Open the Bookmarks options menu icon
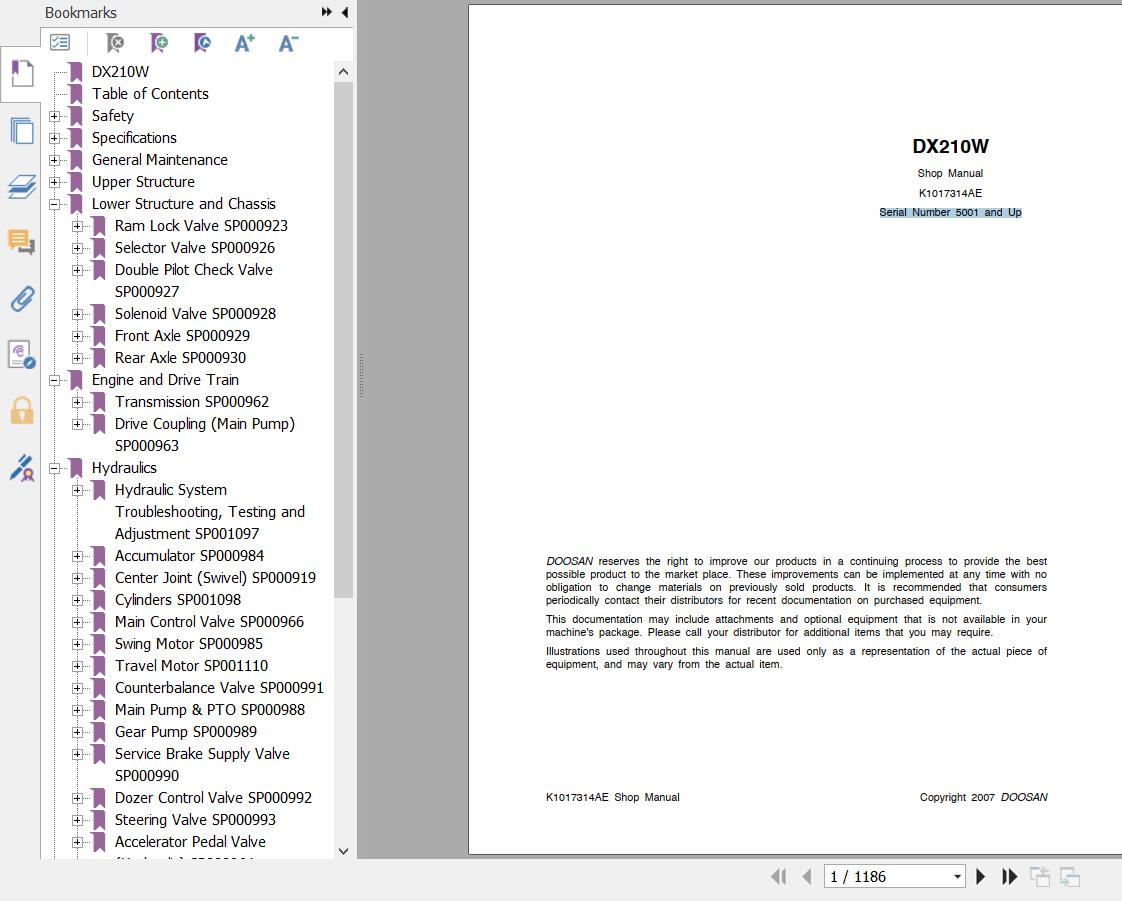 (60, 43)
